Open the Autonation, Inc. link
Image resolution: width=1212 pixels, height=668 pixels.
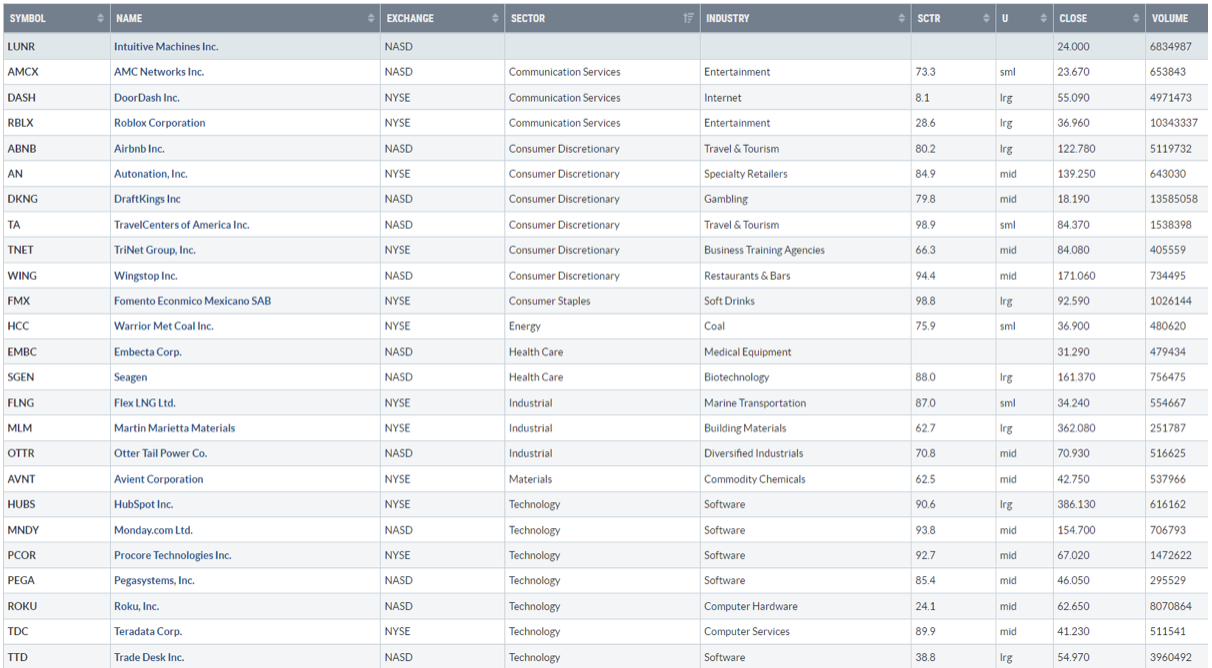[x=151, y=174]
